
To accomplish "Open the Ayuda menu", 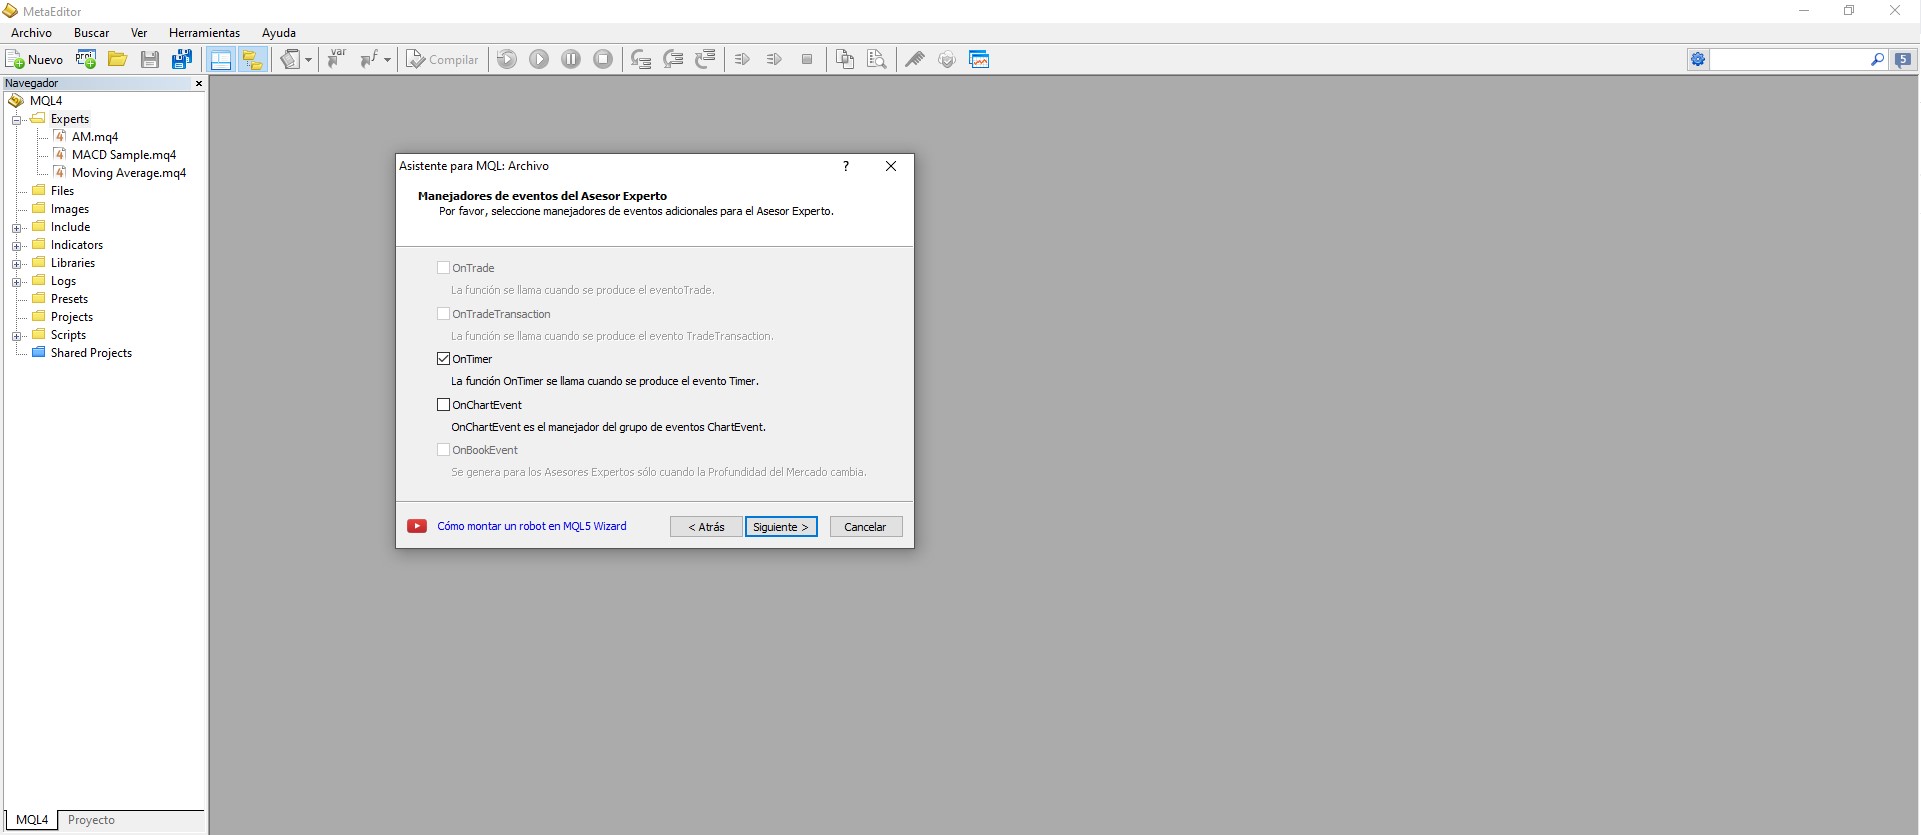I will tap(279, 33).
